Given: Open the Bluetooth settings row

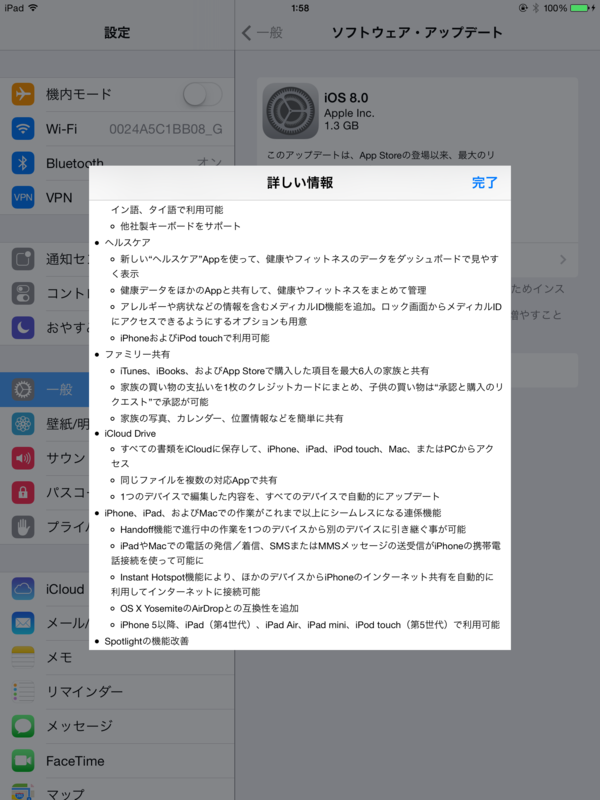Looking at the screenshot, I should [x=117, y=163].
